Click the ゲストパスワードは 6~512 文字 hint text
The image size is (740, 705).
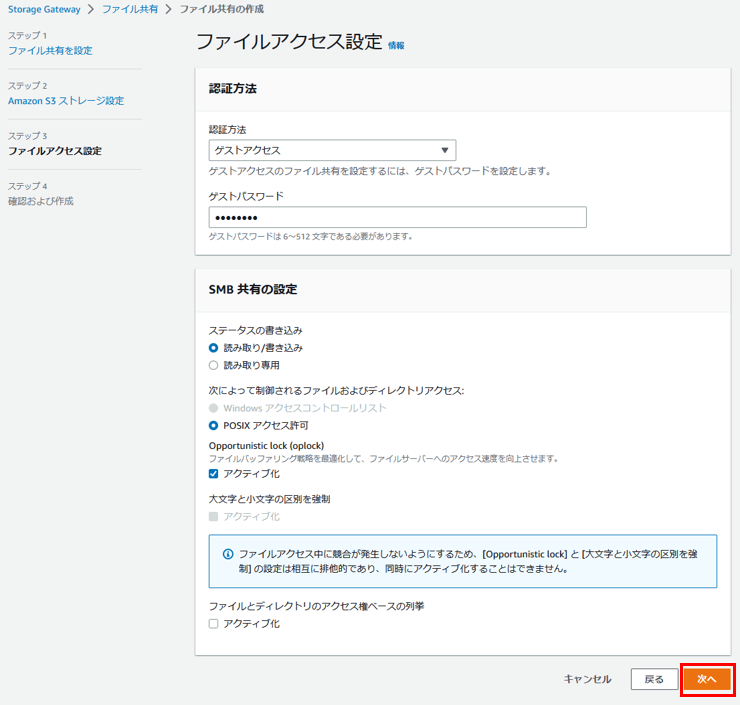pos(311,236)
